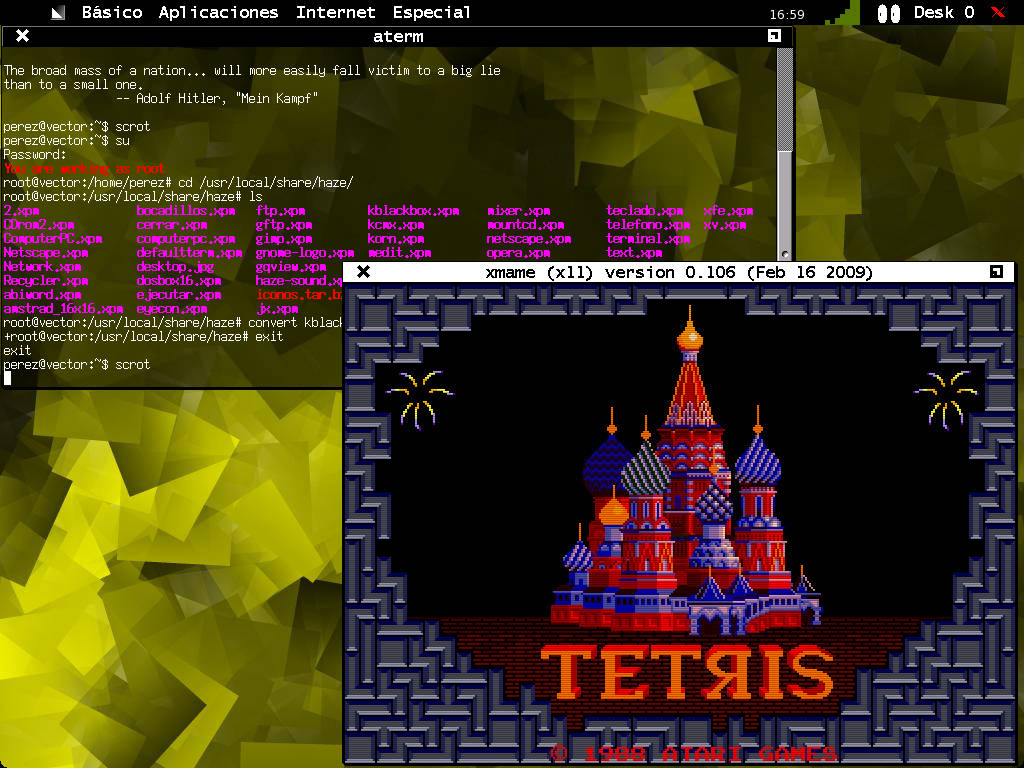Image resolution: width=1024 pixels, height=768 pixels.
Task: Click the file ComputerPC.xpm
Action: click(x=53, y=239)
